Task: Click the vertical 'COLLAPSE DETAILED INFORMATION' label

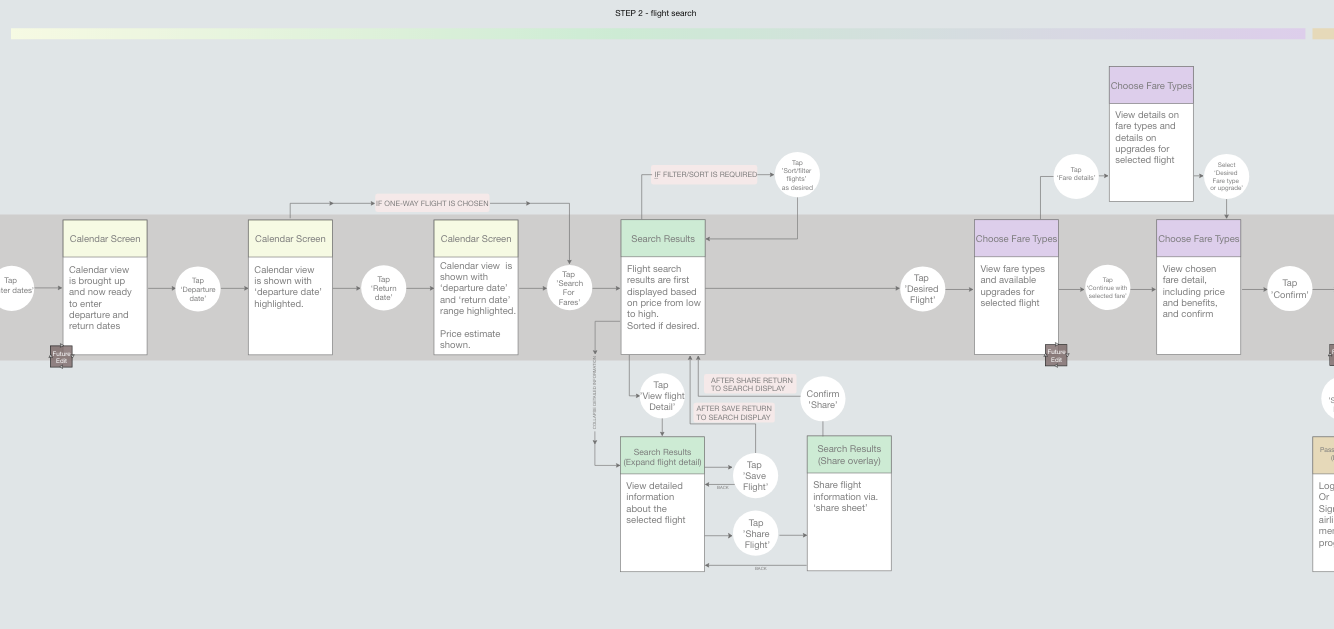Action: coord(594,392)
